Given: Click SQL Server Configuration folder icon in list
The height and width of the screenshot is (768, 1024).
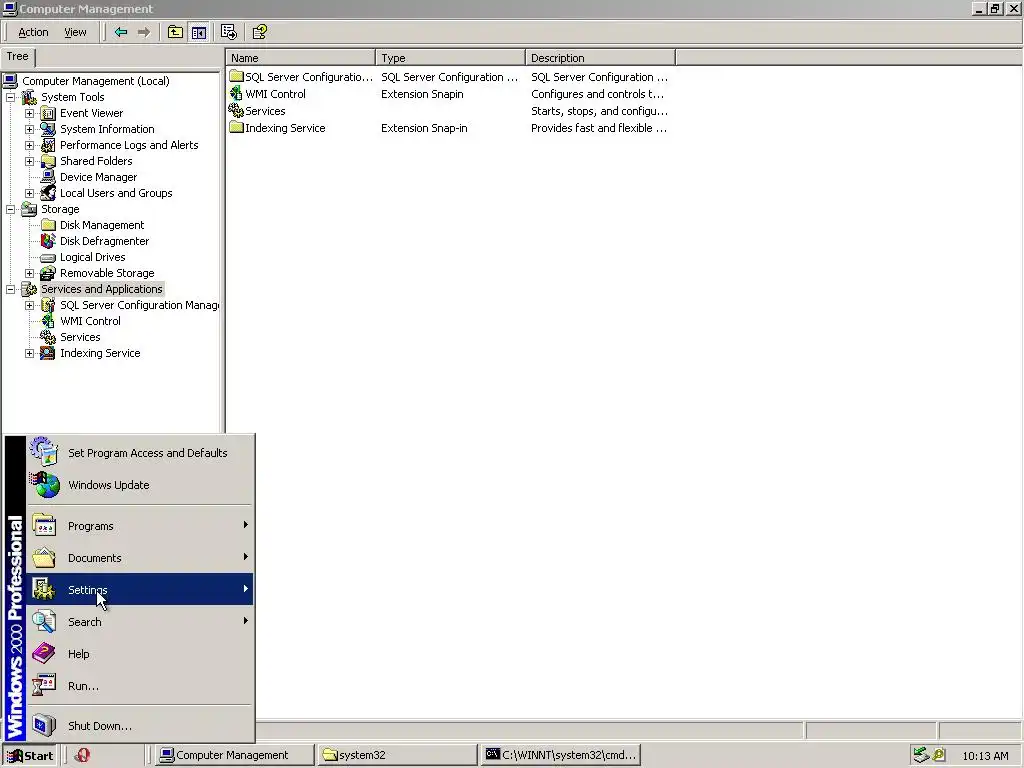Looking at the screenshot, I should point(236,77).
